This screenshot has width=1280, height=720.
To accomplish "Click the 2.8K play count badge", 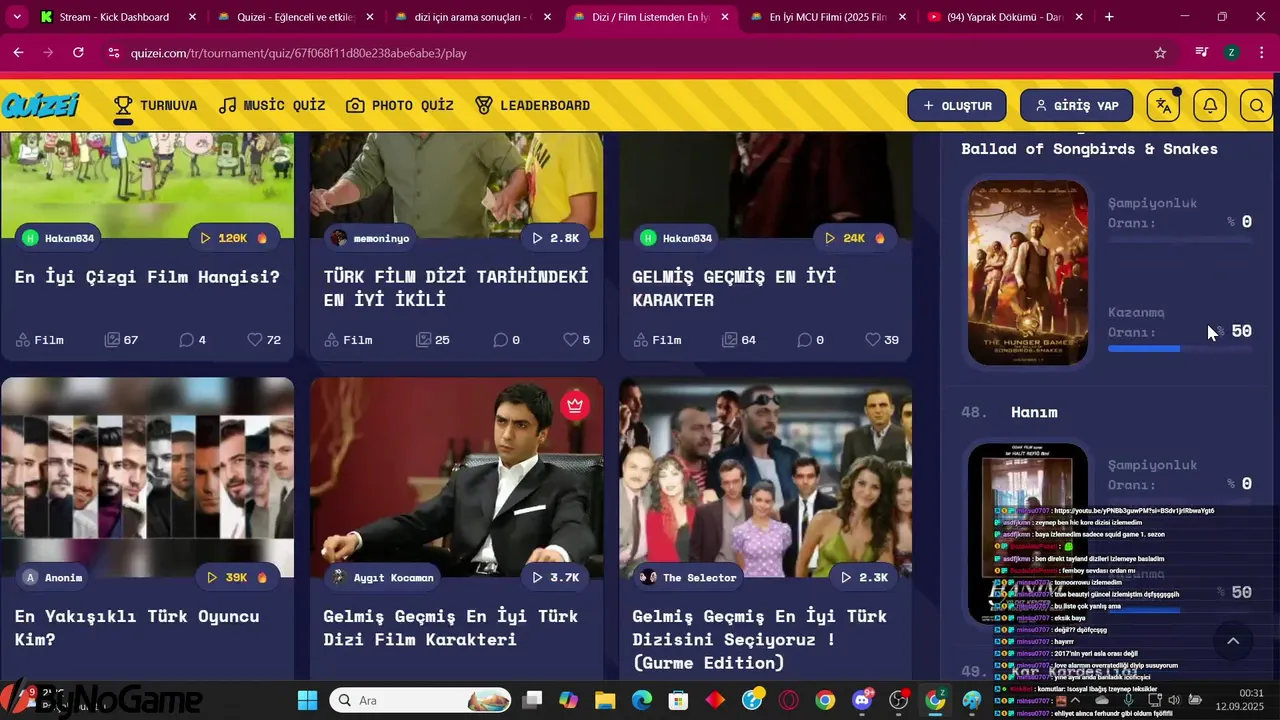I will [556, 238].
